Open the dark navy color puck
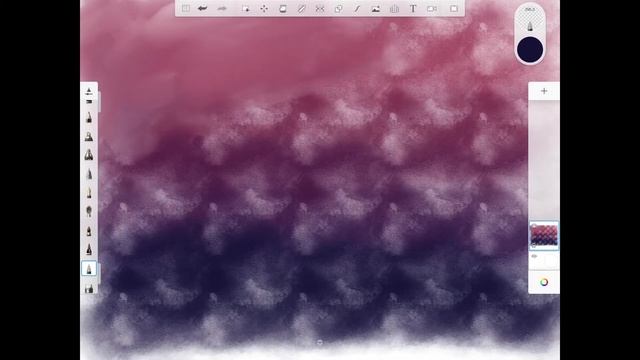 point(530,49)
